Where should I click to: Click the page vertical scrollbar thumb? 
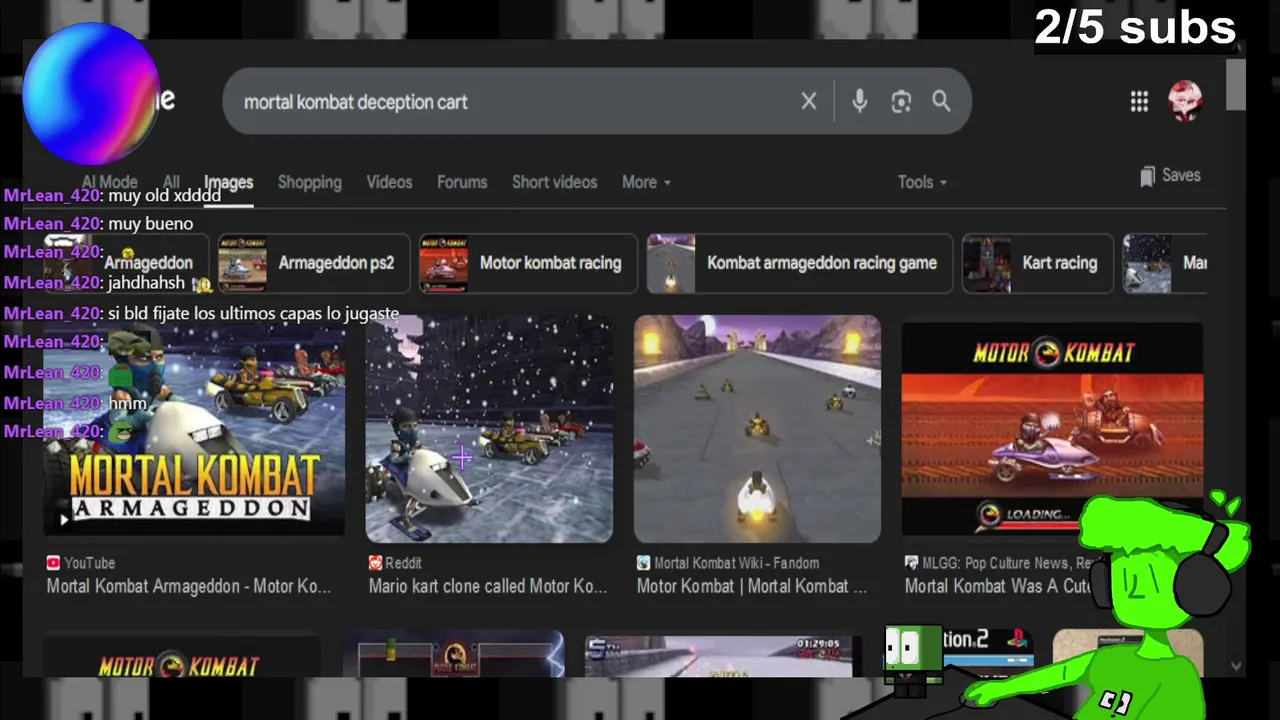(1236, 85)
